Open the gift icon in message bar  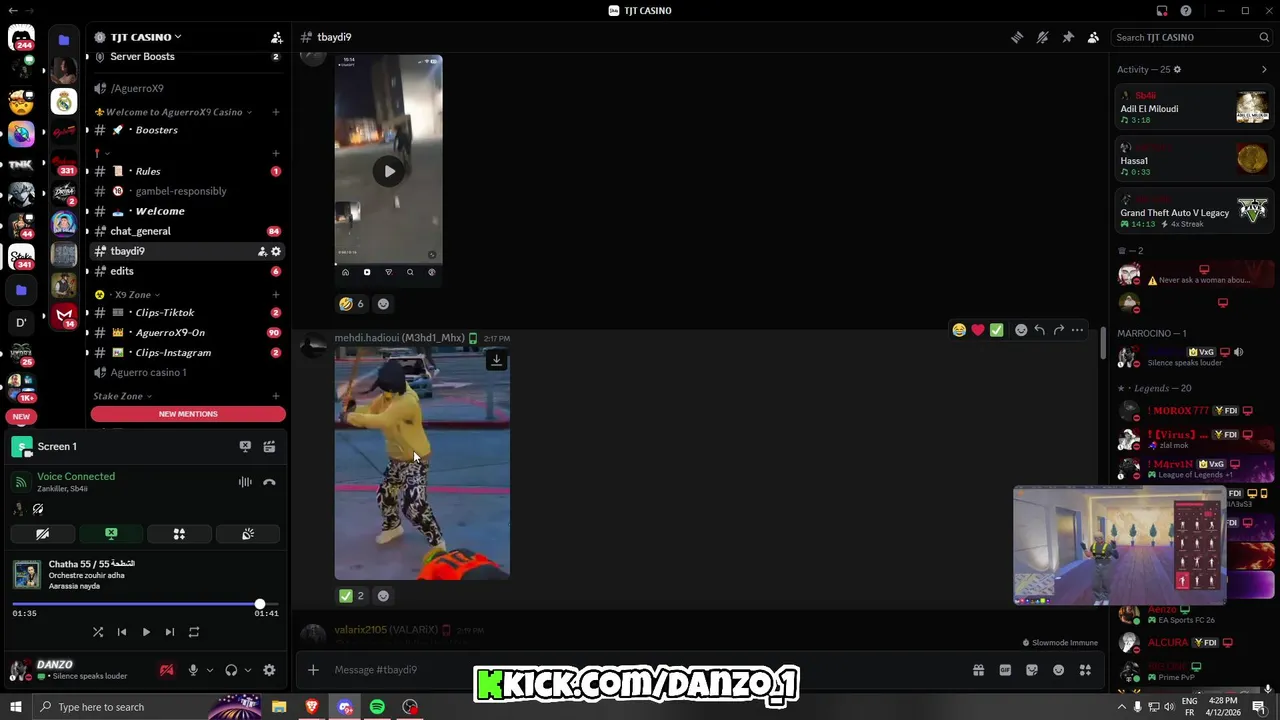click(x=978, y=670)
